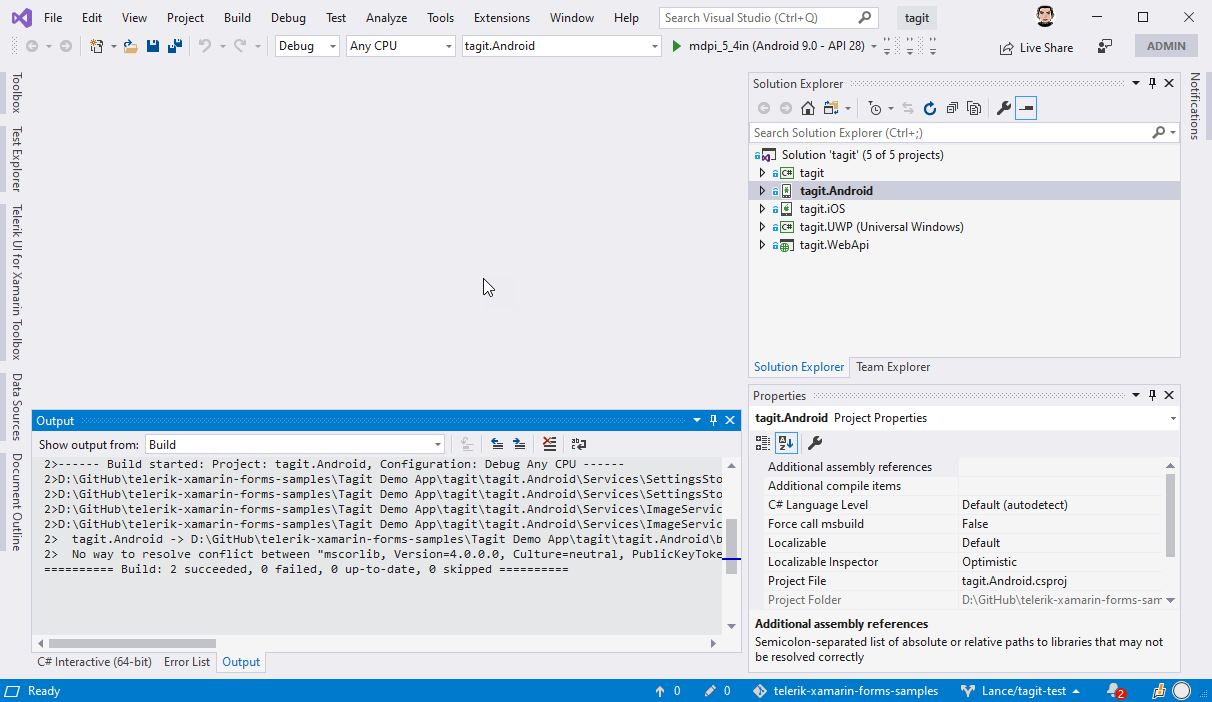The image size is (1212, 702).
Task: Click Collapse All in Solution Explorer toolbar
Action: [952, 108]
